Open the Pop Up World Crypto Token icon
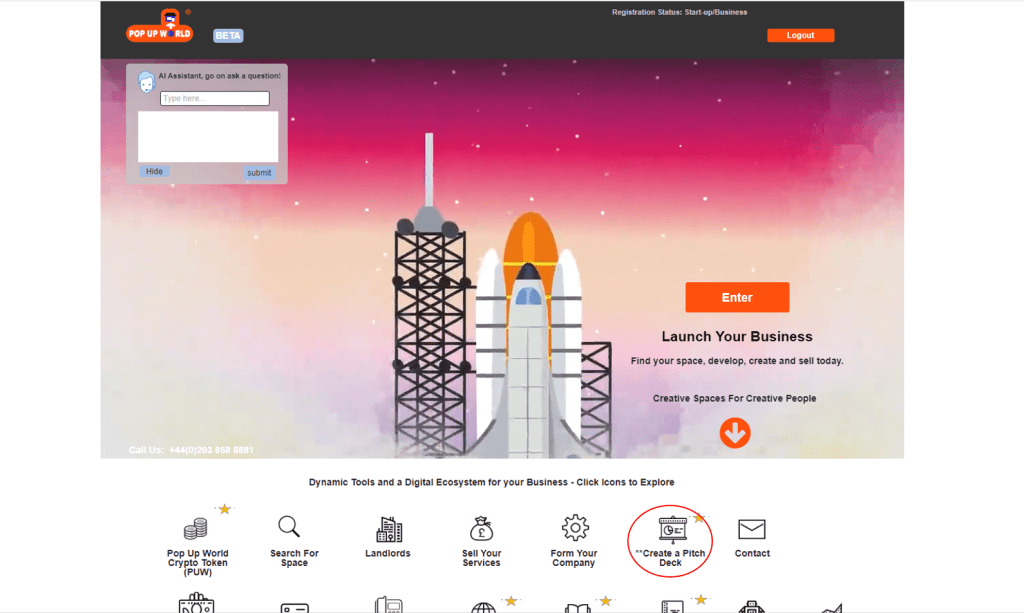1024x613 pixels. [x=196, y=529]
